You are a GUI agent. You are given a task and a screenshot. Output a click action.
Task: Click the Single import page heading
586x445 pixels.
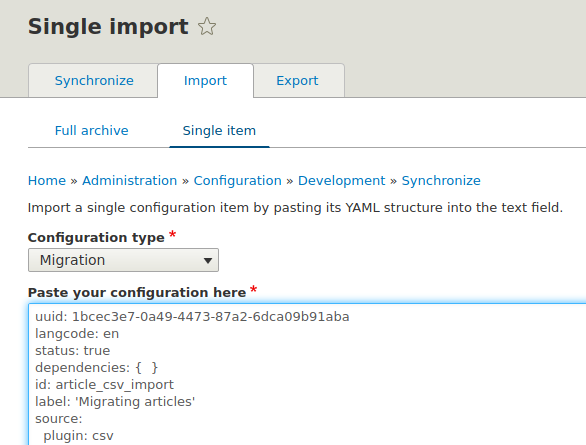[x=108, y=27]
